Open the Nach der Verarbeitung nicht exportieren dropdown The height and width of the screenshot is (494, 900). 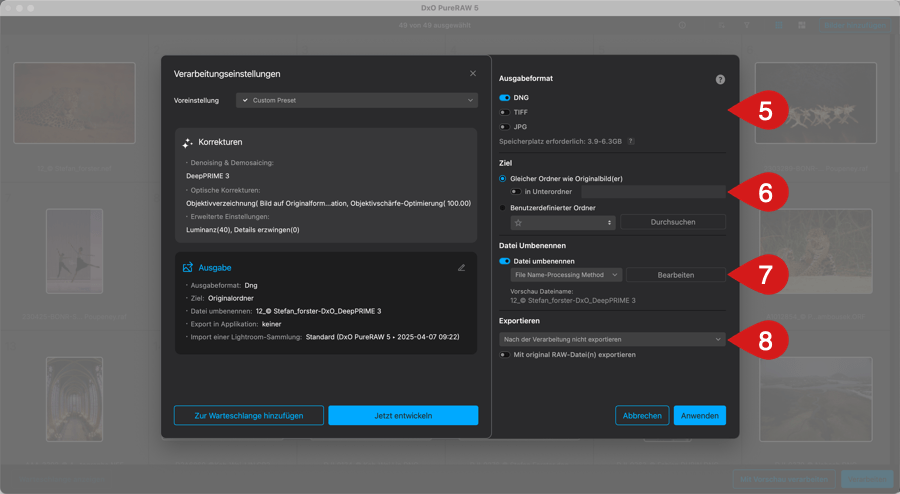click(612, 339)
